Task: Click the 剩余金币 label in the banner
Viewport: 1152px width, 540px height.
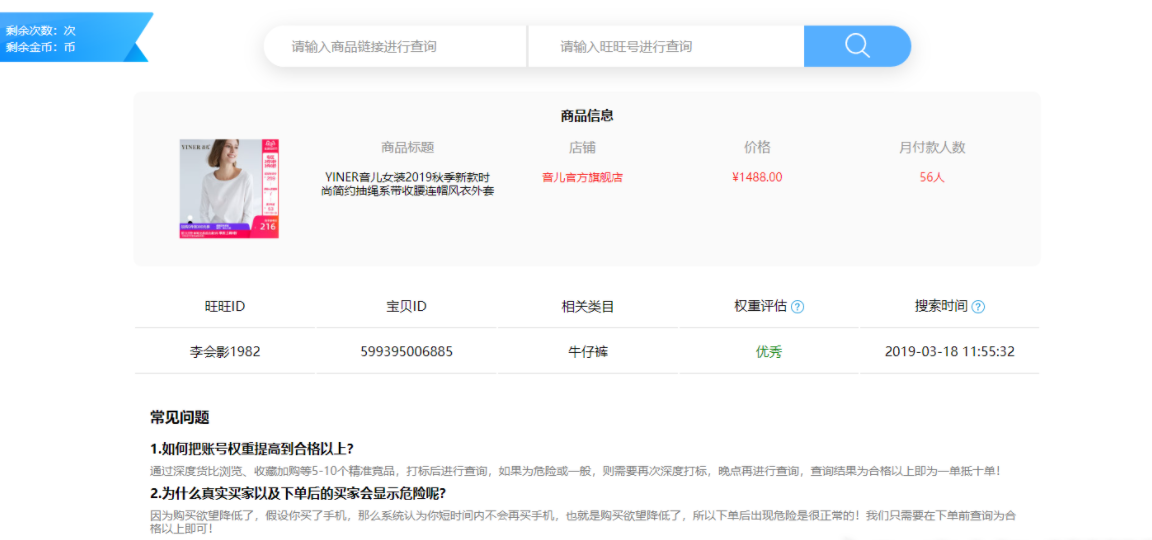Action: click(40, 47)
